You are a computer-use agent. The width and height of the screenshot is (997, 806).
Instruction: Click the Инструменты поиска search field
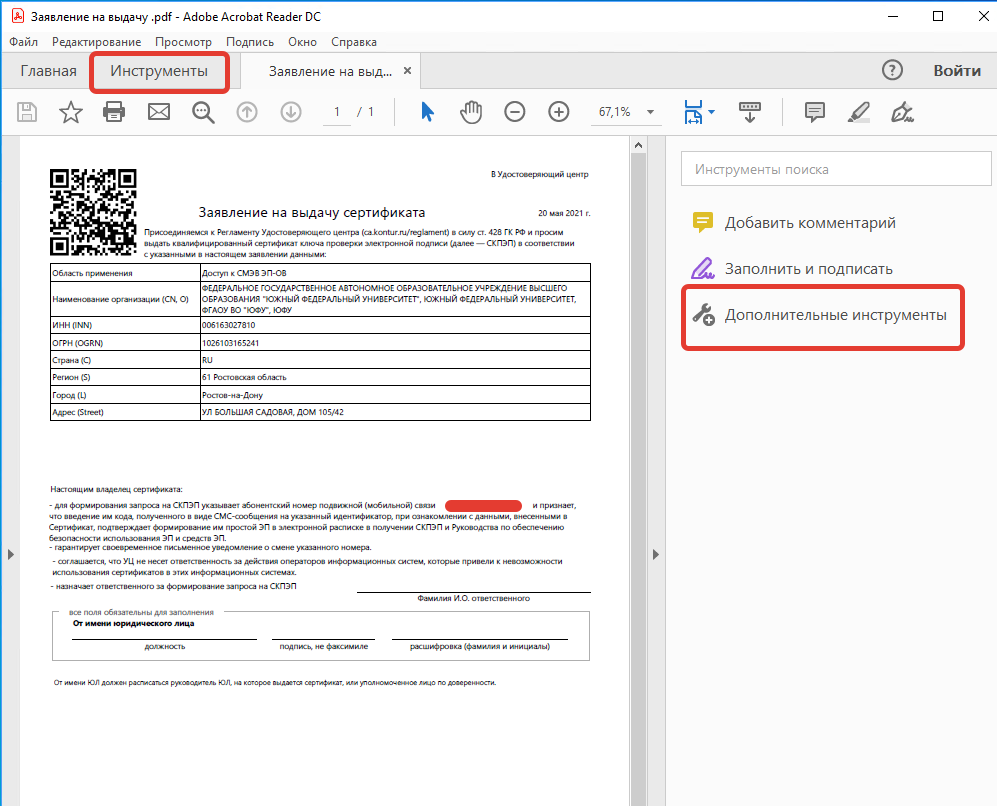(x=836, y=169)
